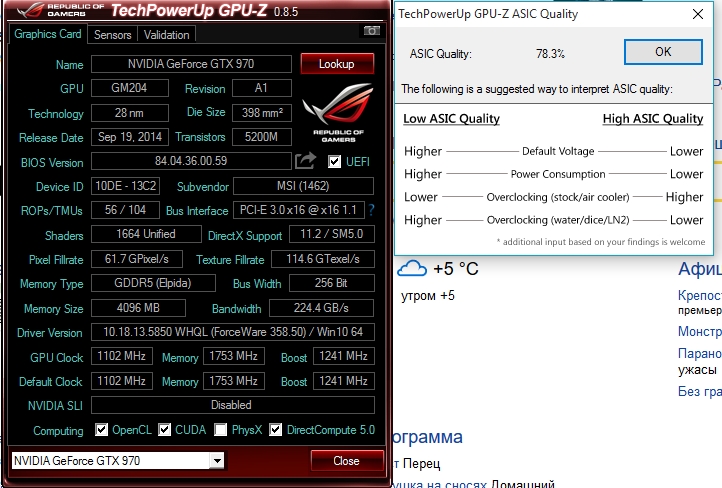Click the Revision value A1
The image size is (722, 488).
point(262,88)
